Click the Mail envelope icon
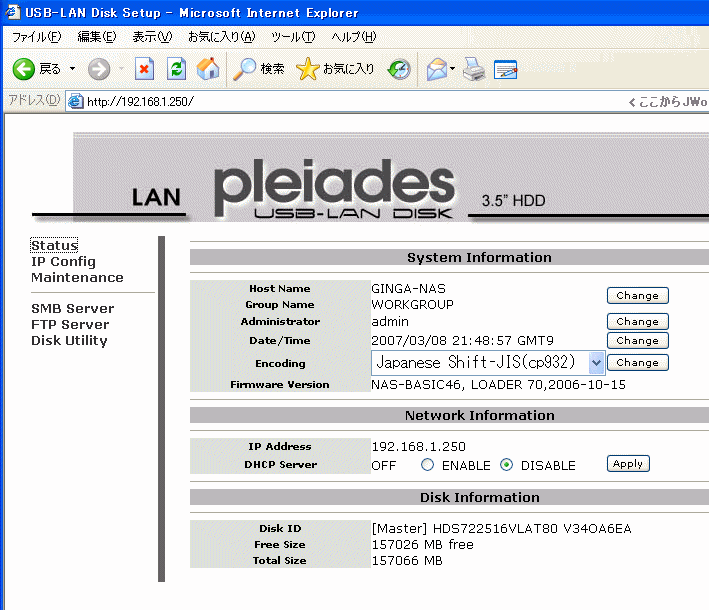The image size is (709, 610). point(436,69)
